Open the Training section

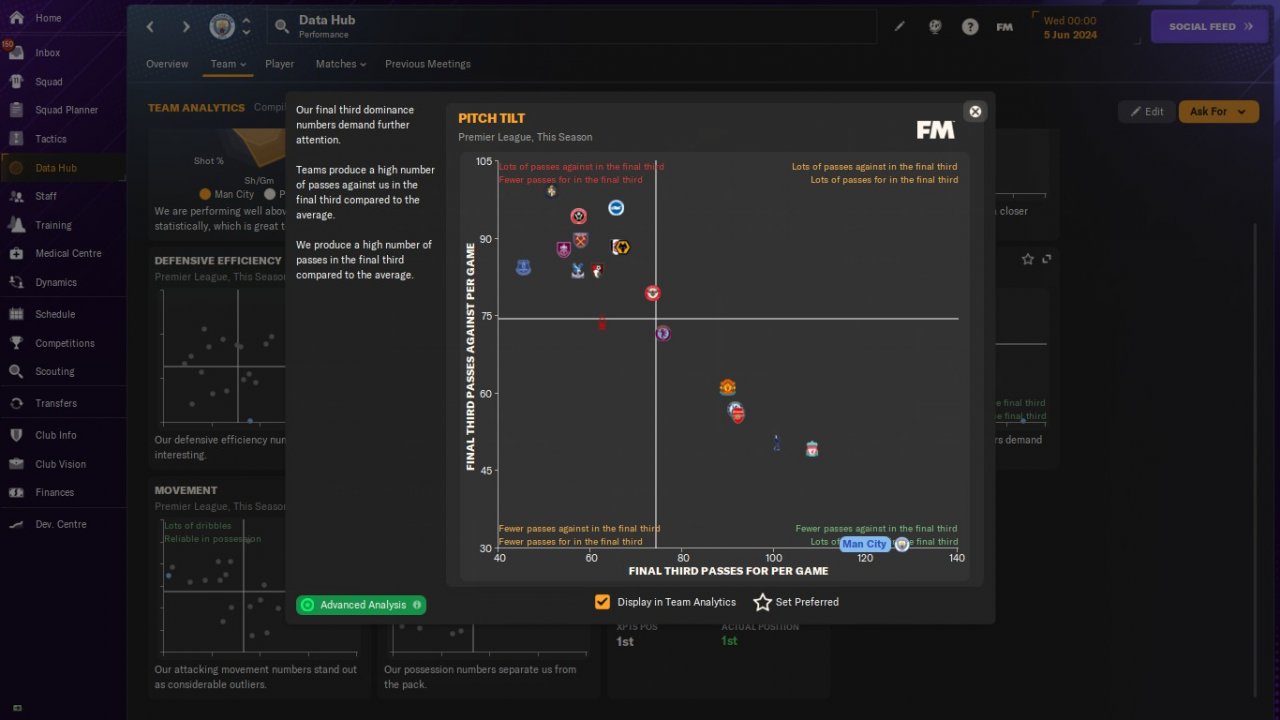53,225
